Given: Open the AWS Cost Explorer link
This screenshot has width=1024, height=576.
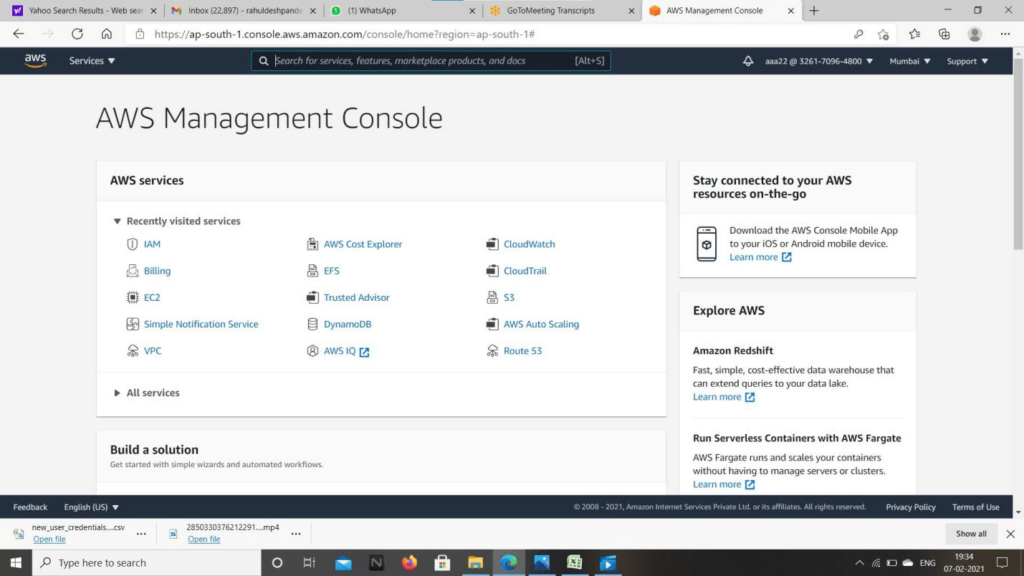Looking at the screenshot, I should point(363,244).
